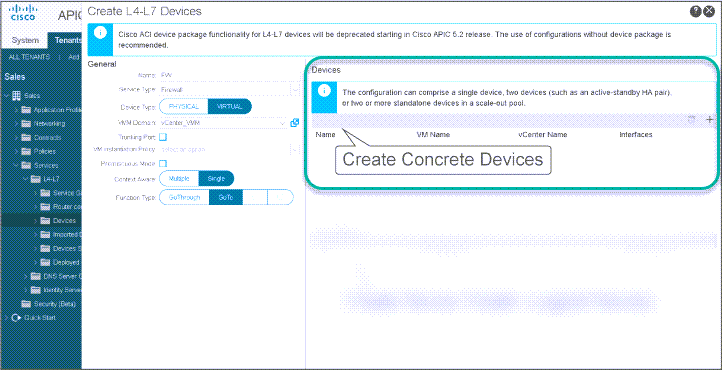This screenshot has height=370, width=722.
Task: Click the info icon in deprecation banner
Action: [100, 33]
